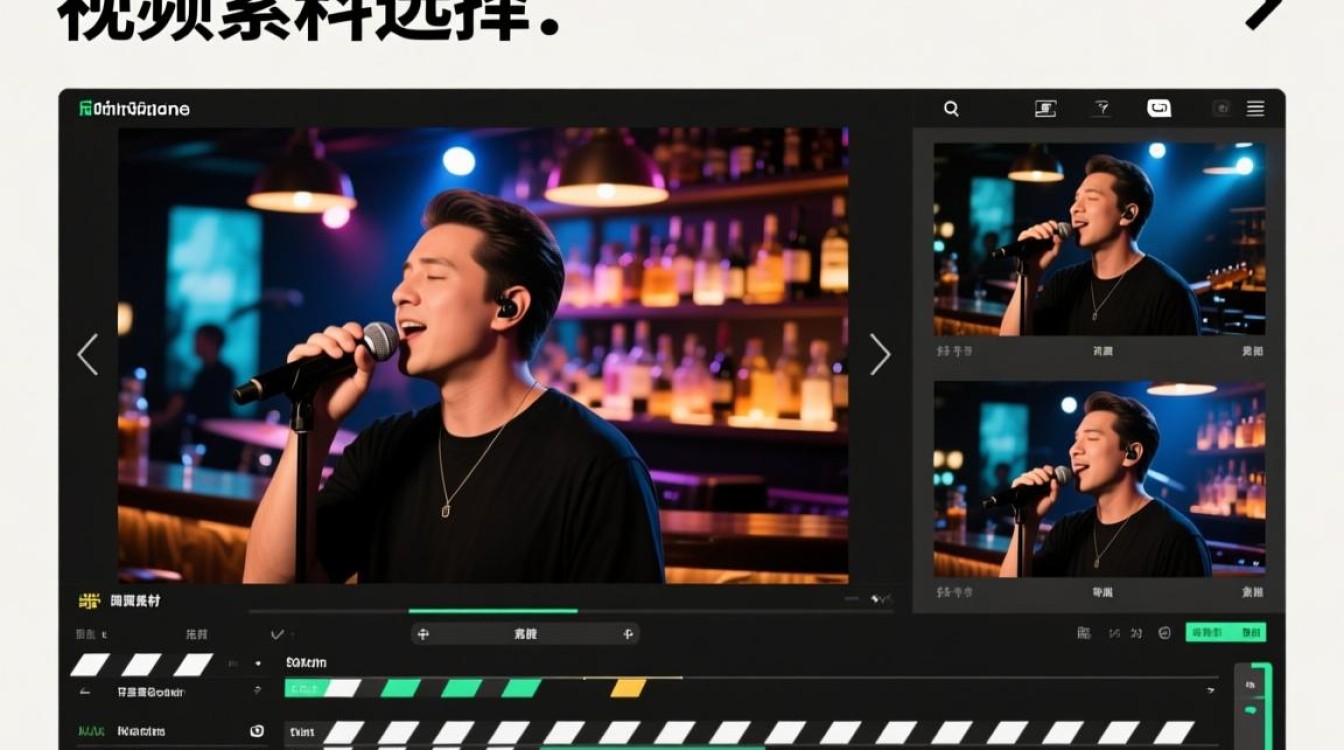The height and width of the screenshot is (750, 1344).
Task: Click the yellow icon at timeline panel header
Action: [x=89, y=601]
